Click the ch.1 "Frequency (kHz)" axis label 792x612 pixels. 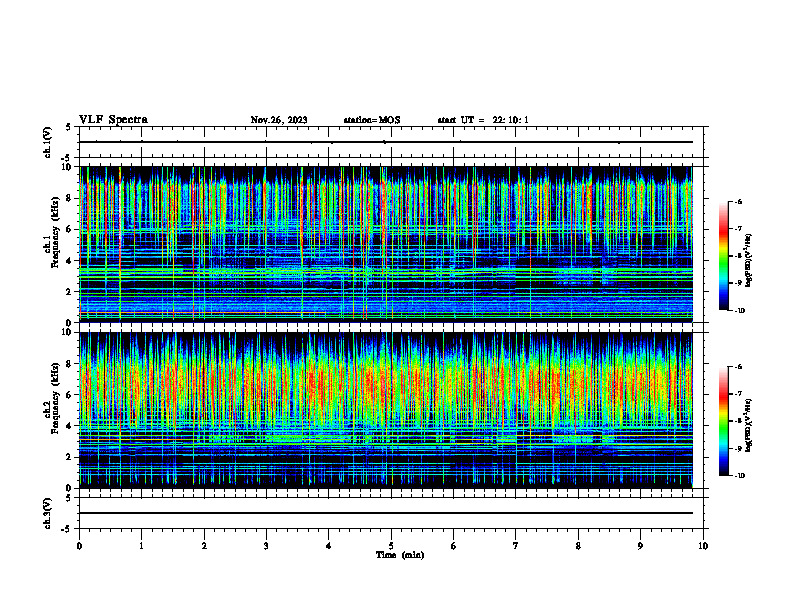(56, 232)
